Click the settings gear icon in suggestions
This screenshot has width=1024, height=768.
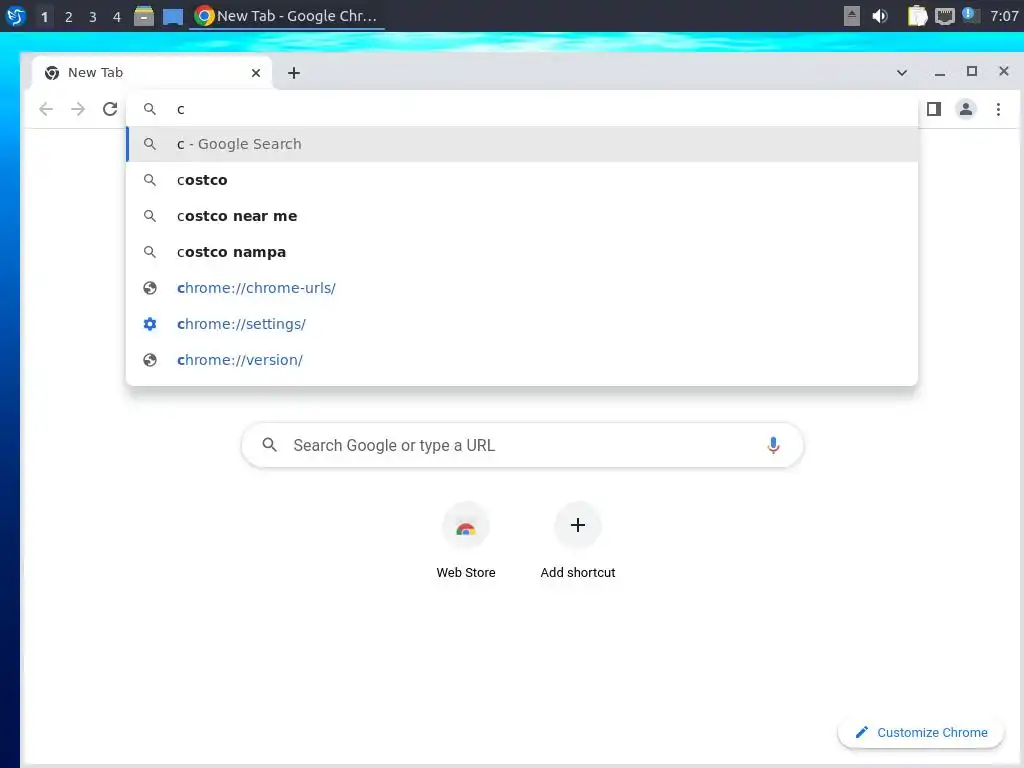pyautogui.click(x=150, y=324)
